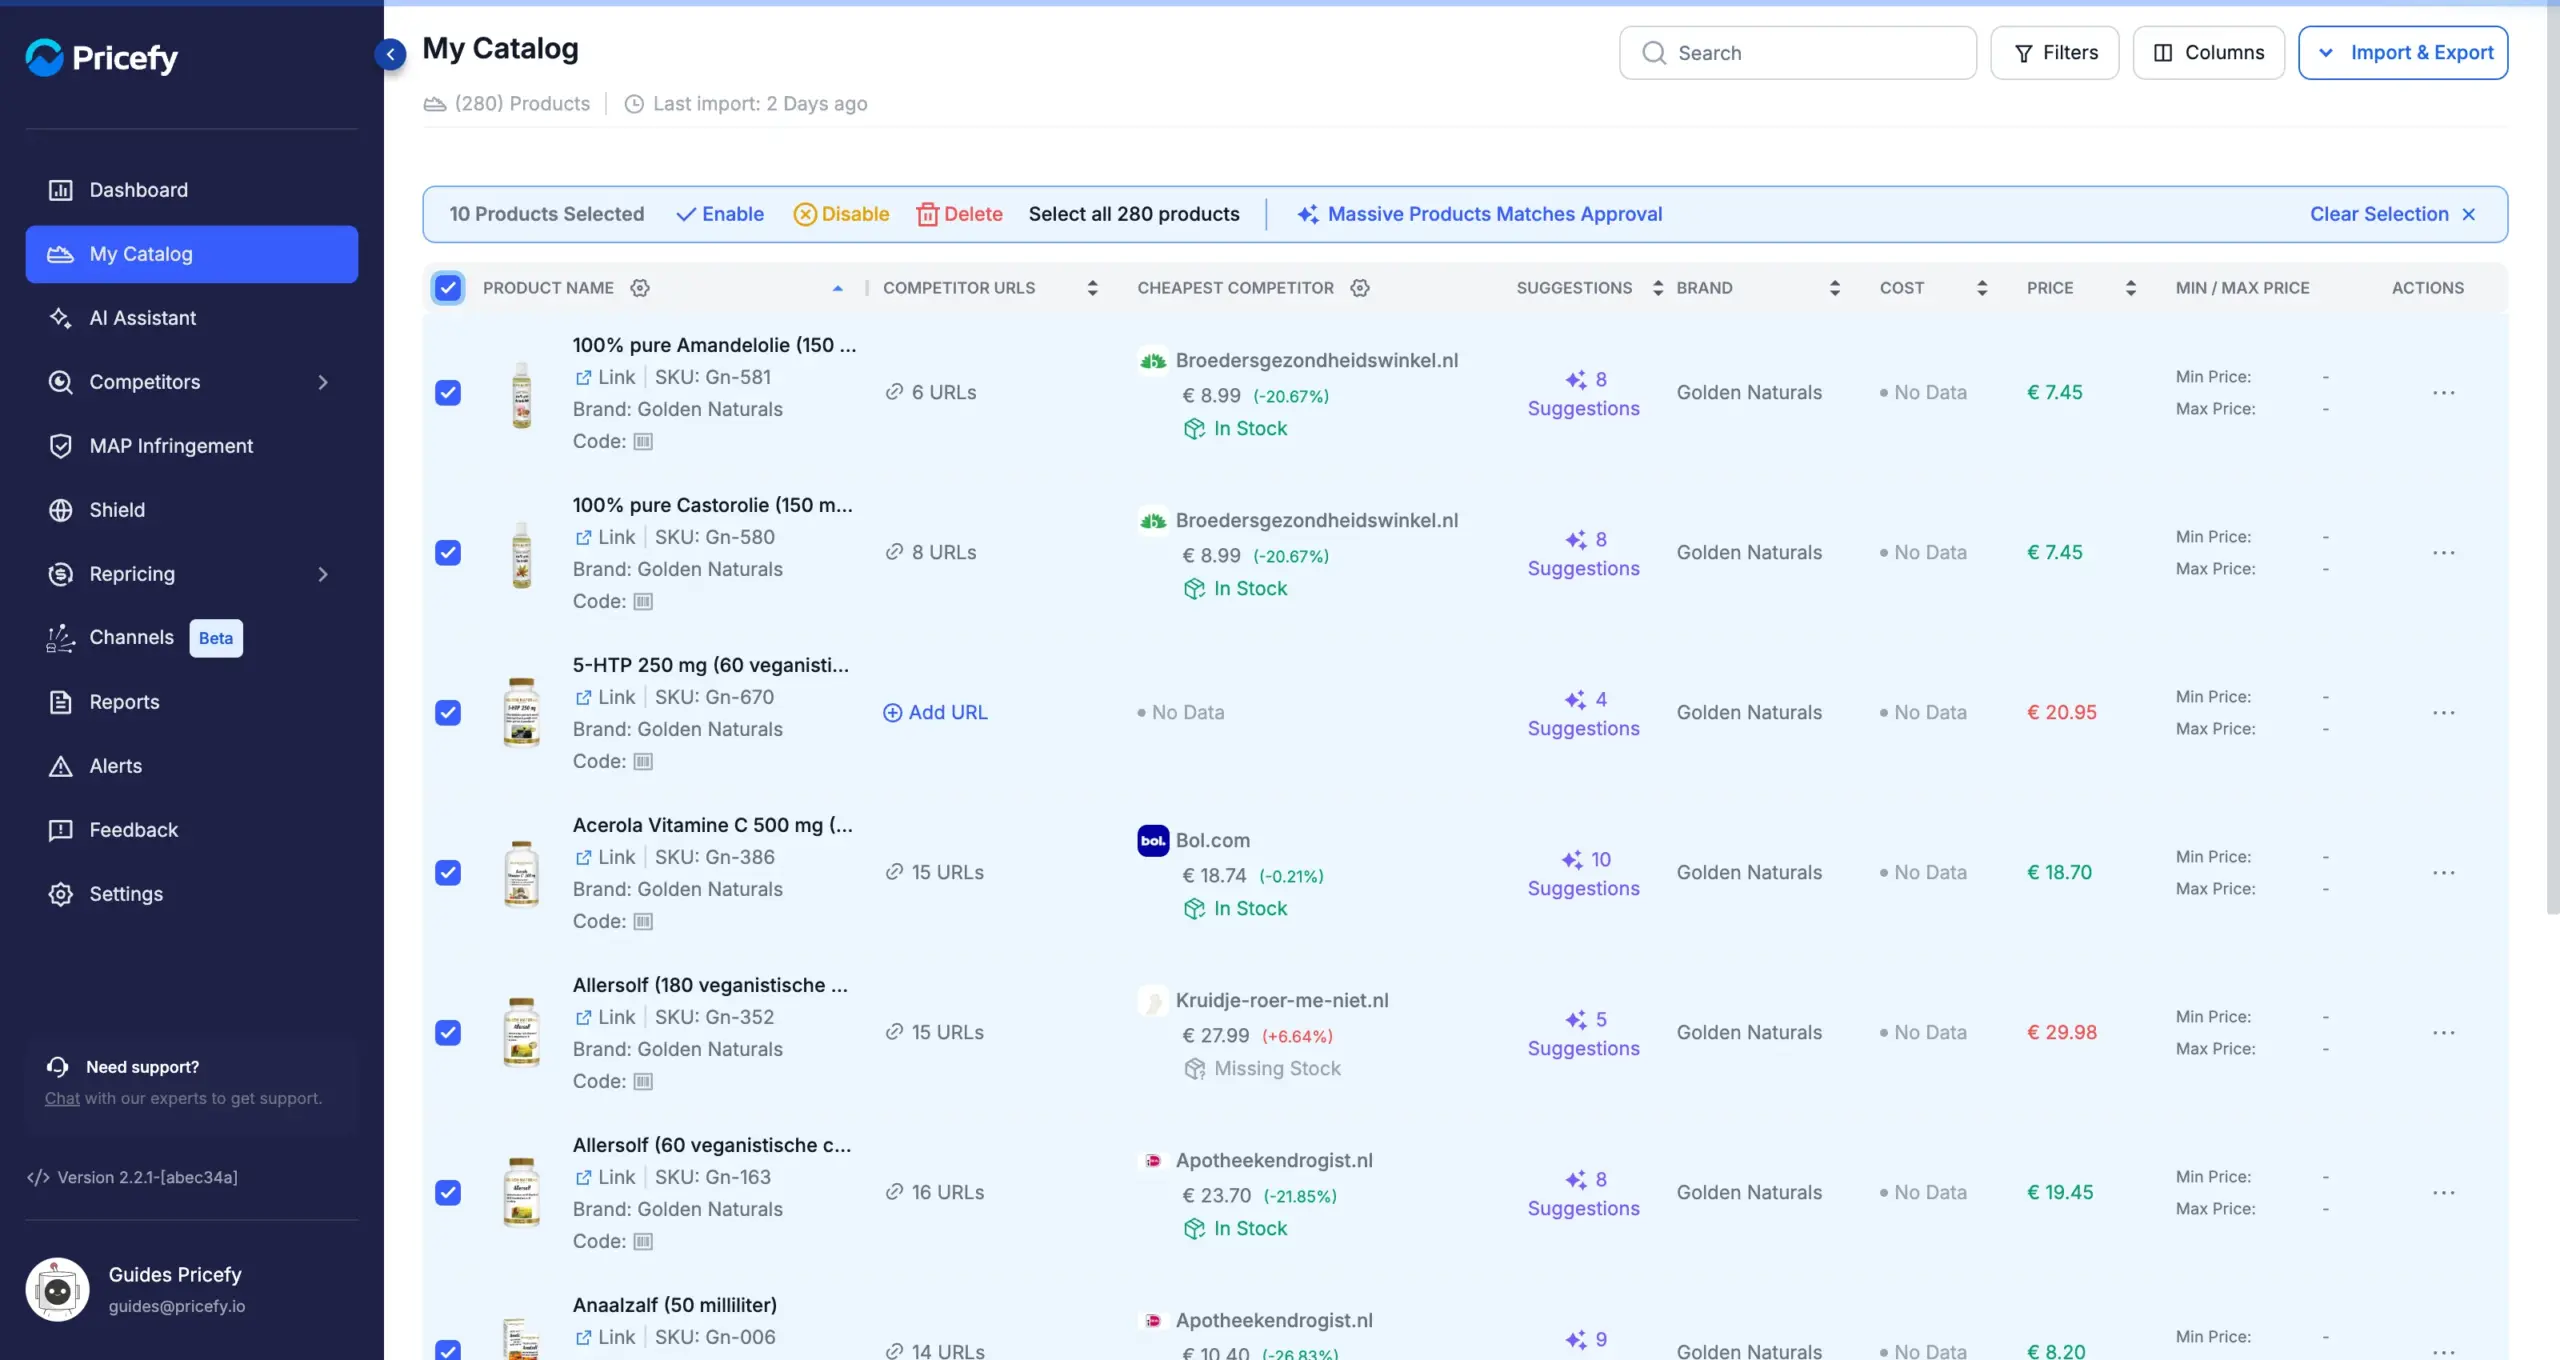The height and width of the screenshot is (1360, 2560).
Task: Open actions menu for Allersolf Gn-163 row
Action: [x=2444, y=1193]
